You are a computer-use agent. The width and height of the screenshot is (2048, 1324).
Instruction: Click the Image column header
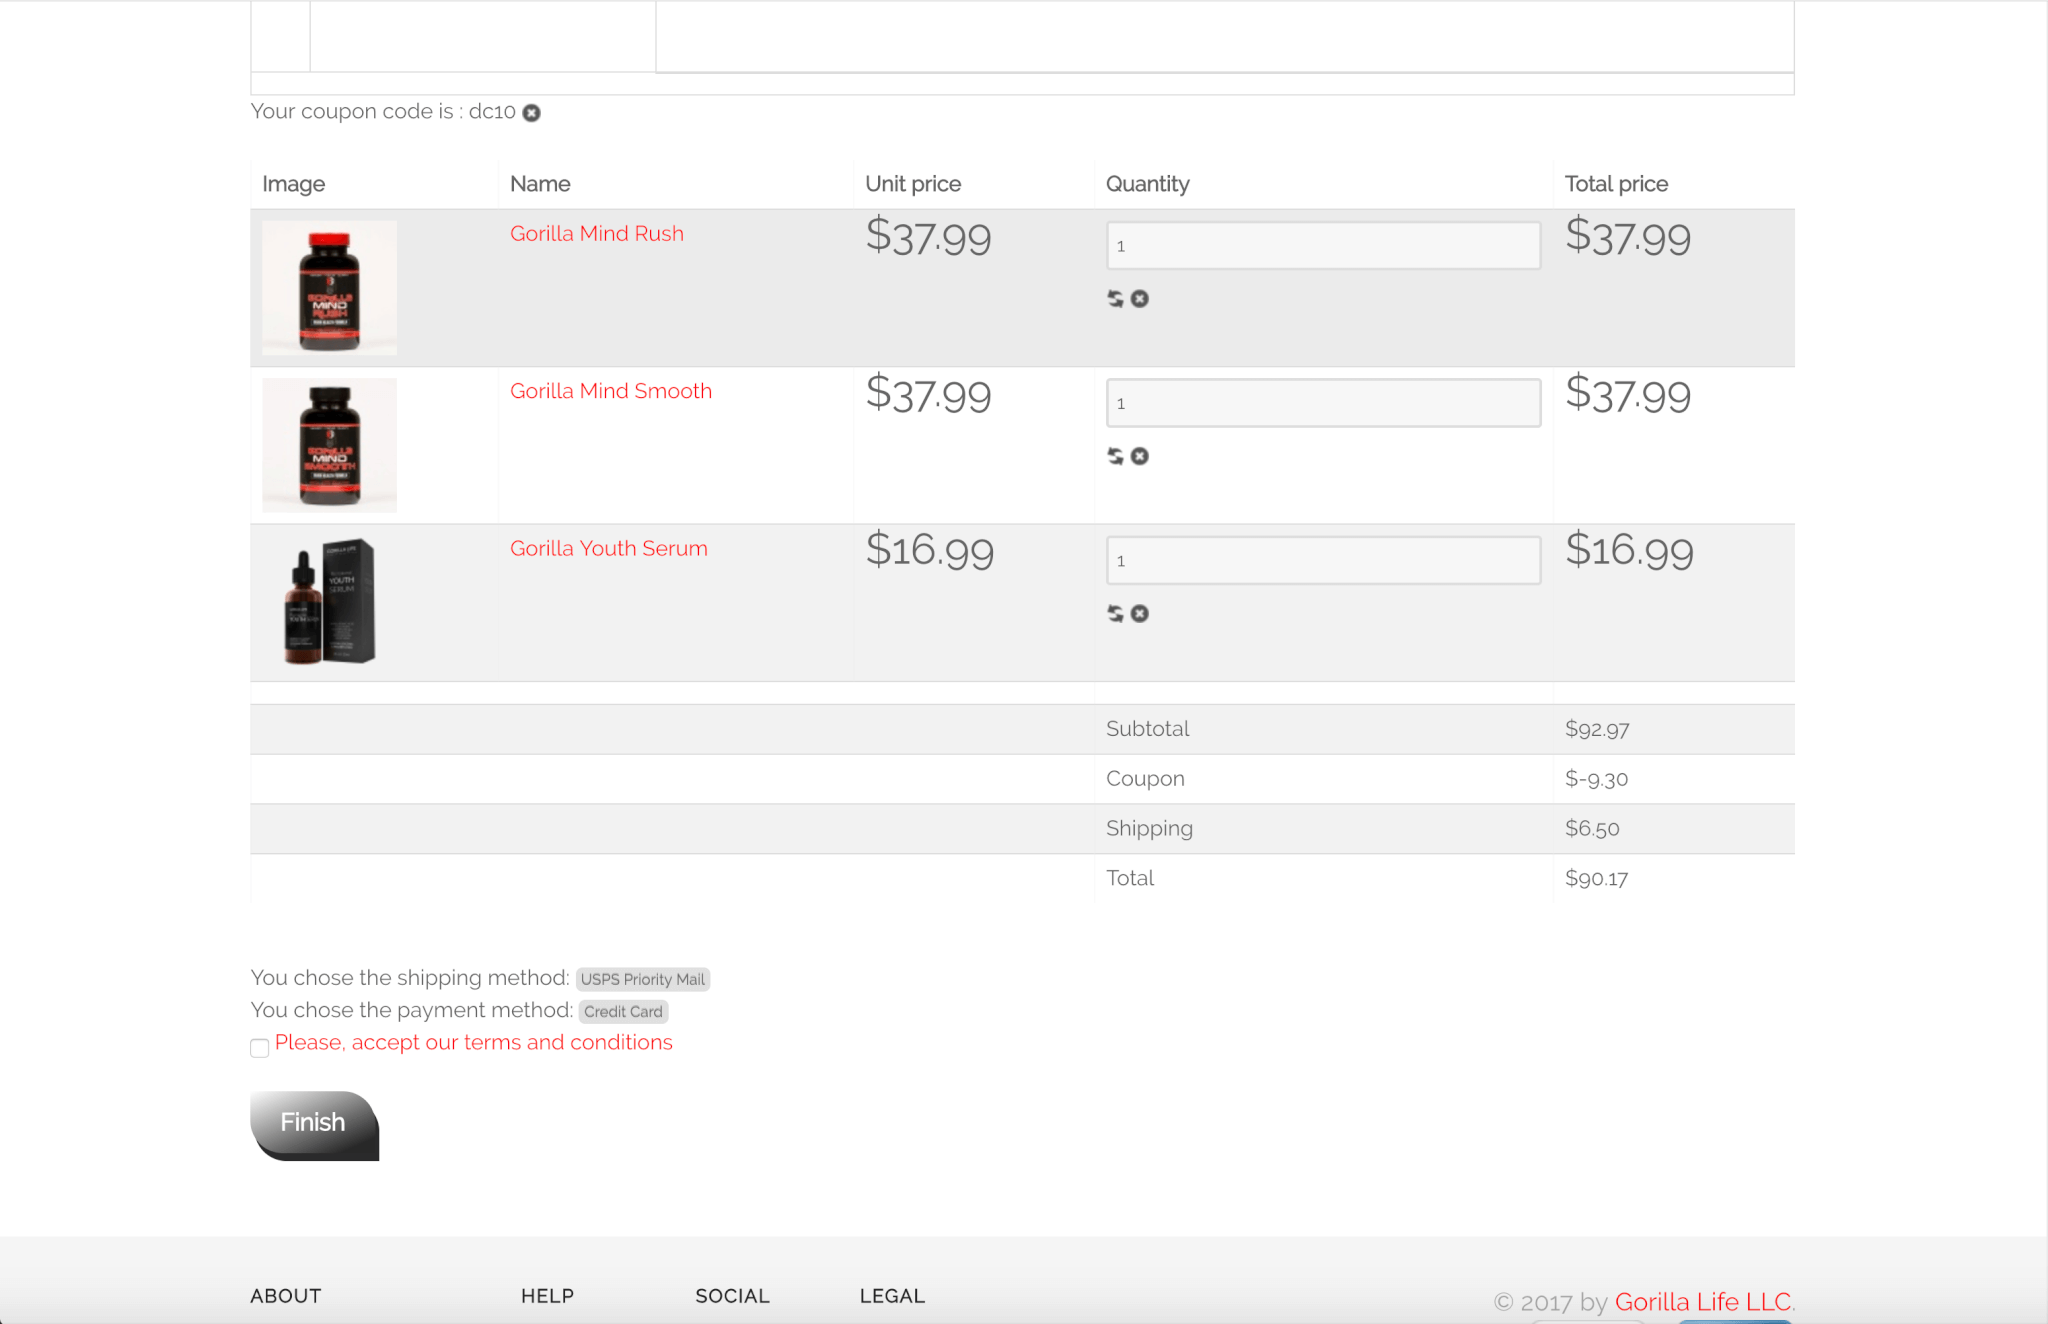[293, 184]
